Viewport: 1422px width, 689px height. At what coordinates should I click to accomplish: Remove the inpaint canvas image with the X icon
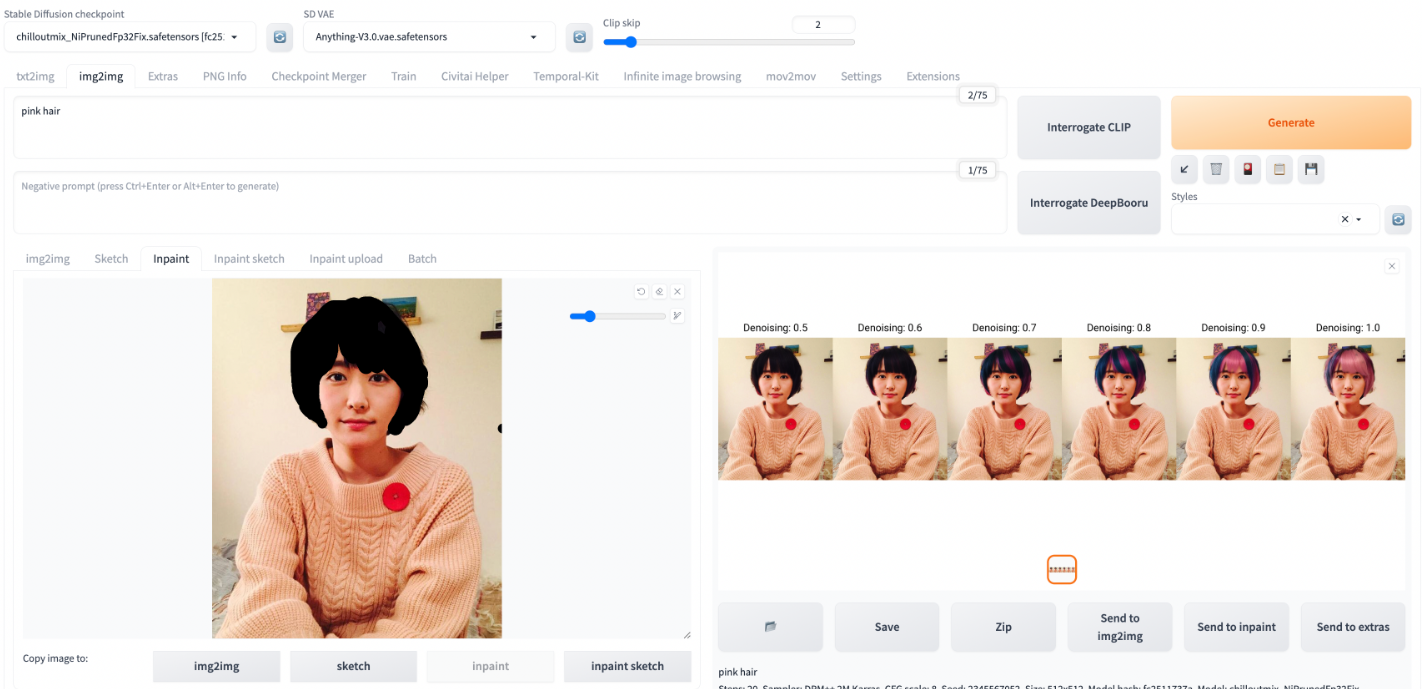[x=677, y=291]
